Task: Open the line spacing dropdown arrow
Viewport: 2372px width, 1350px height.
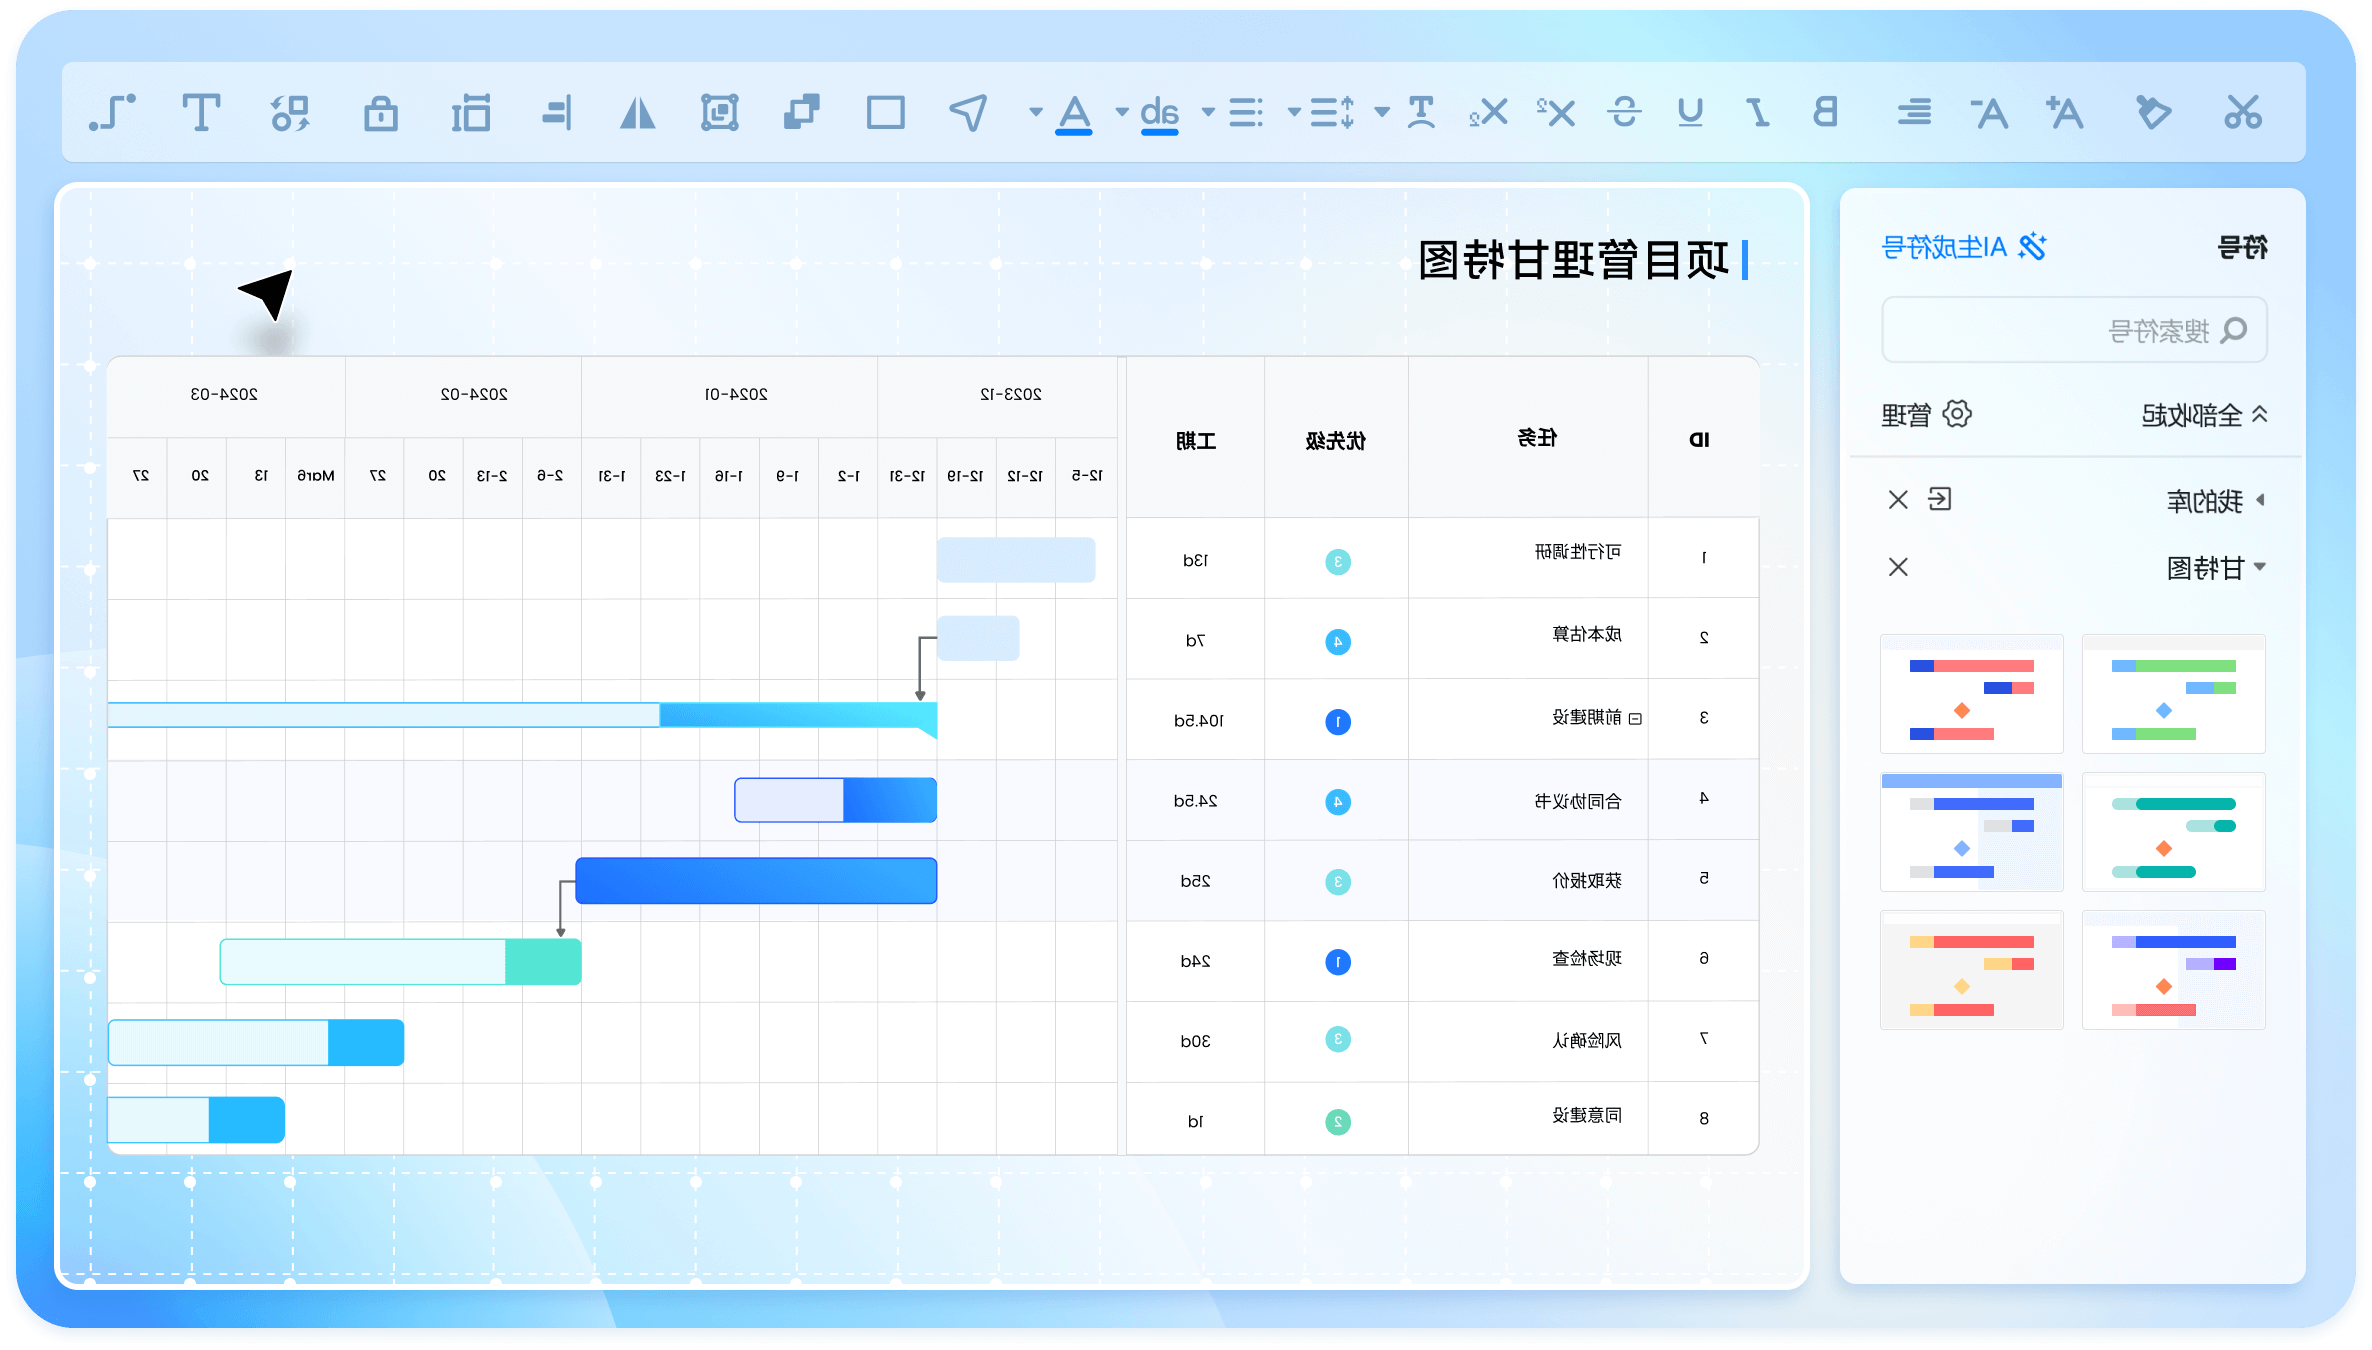Action: 1294,112
